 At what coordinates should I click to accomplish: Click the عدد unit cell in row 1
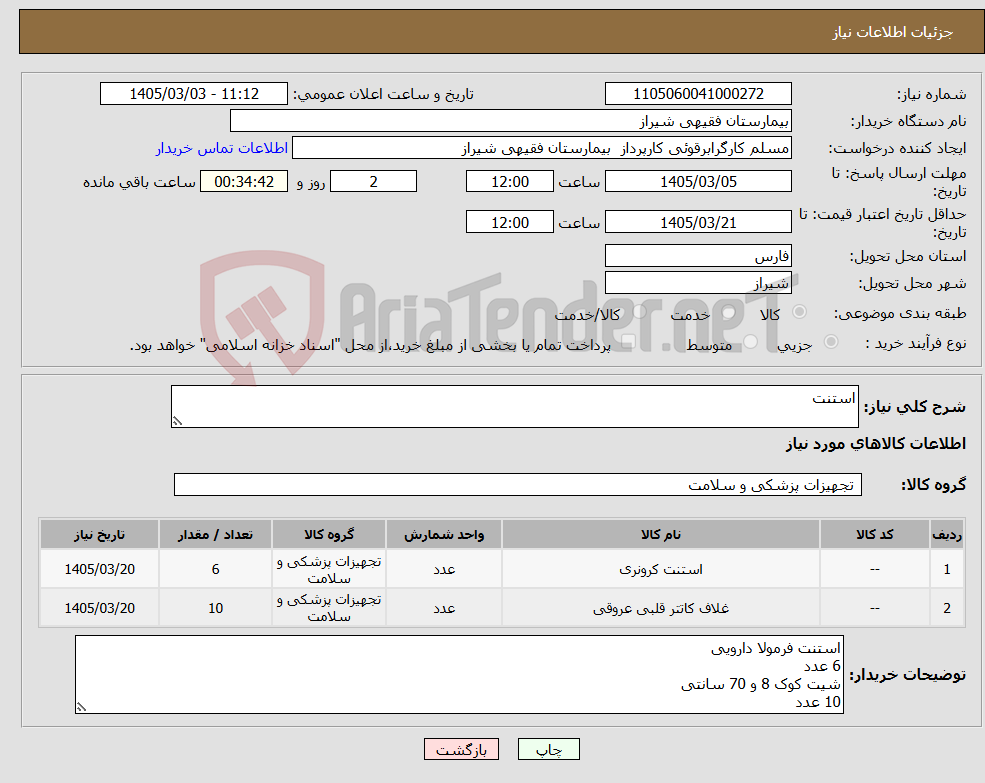point(444,569)
